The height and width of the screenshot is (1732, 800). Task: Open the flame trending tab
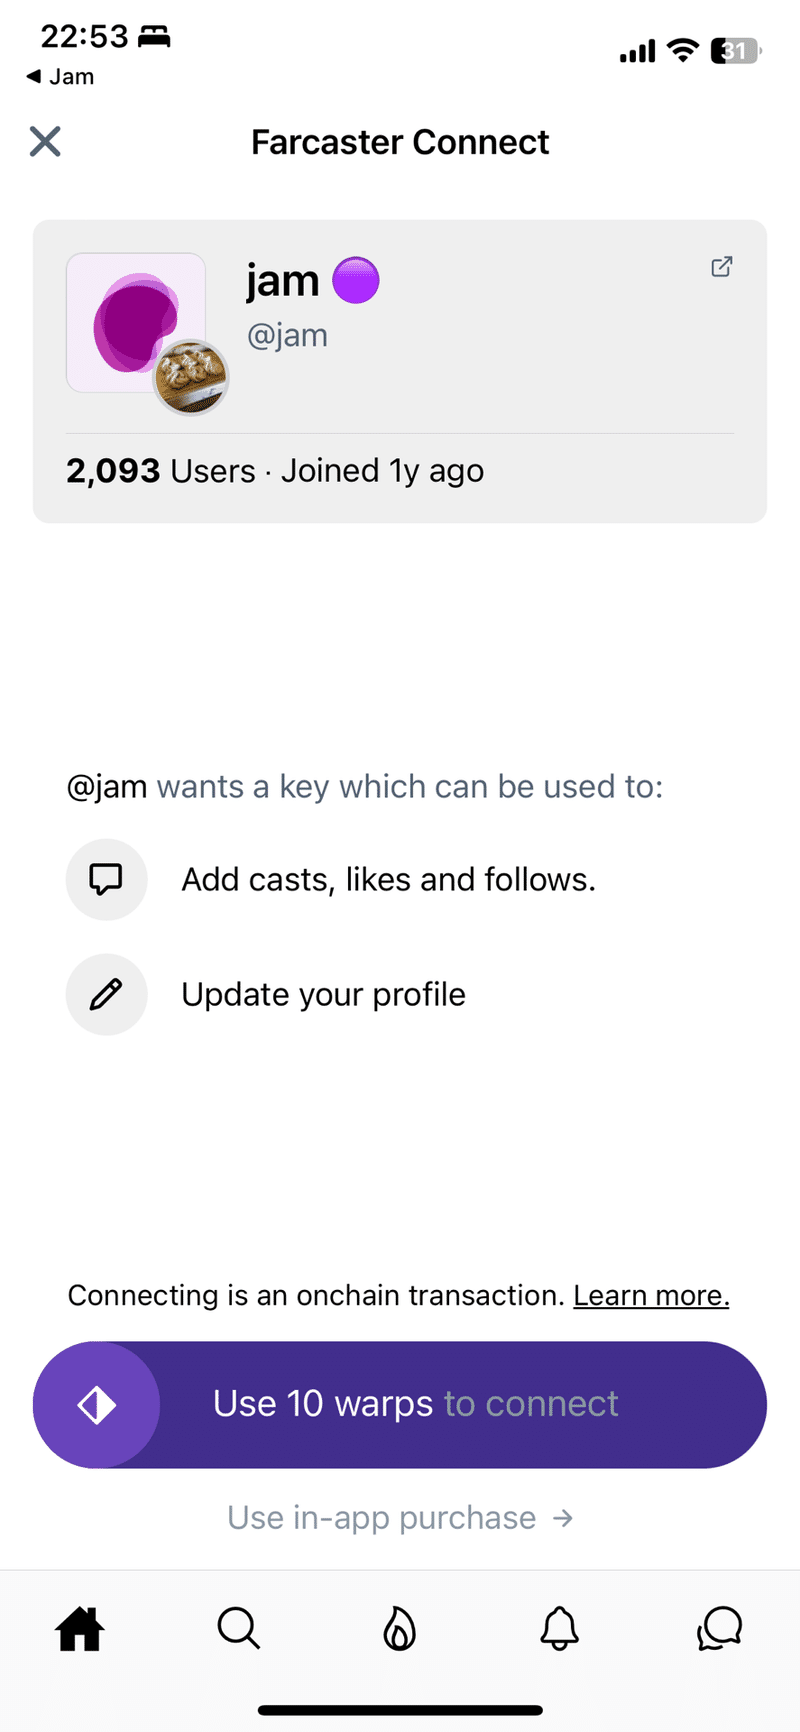tap(400, 1629)
